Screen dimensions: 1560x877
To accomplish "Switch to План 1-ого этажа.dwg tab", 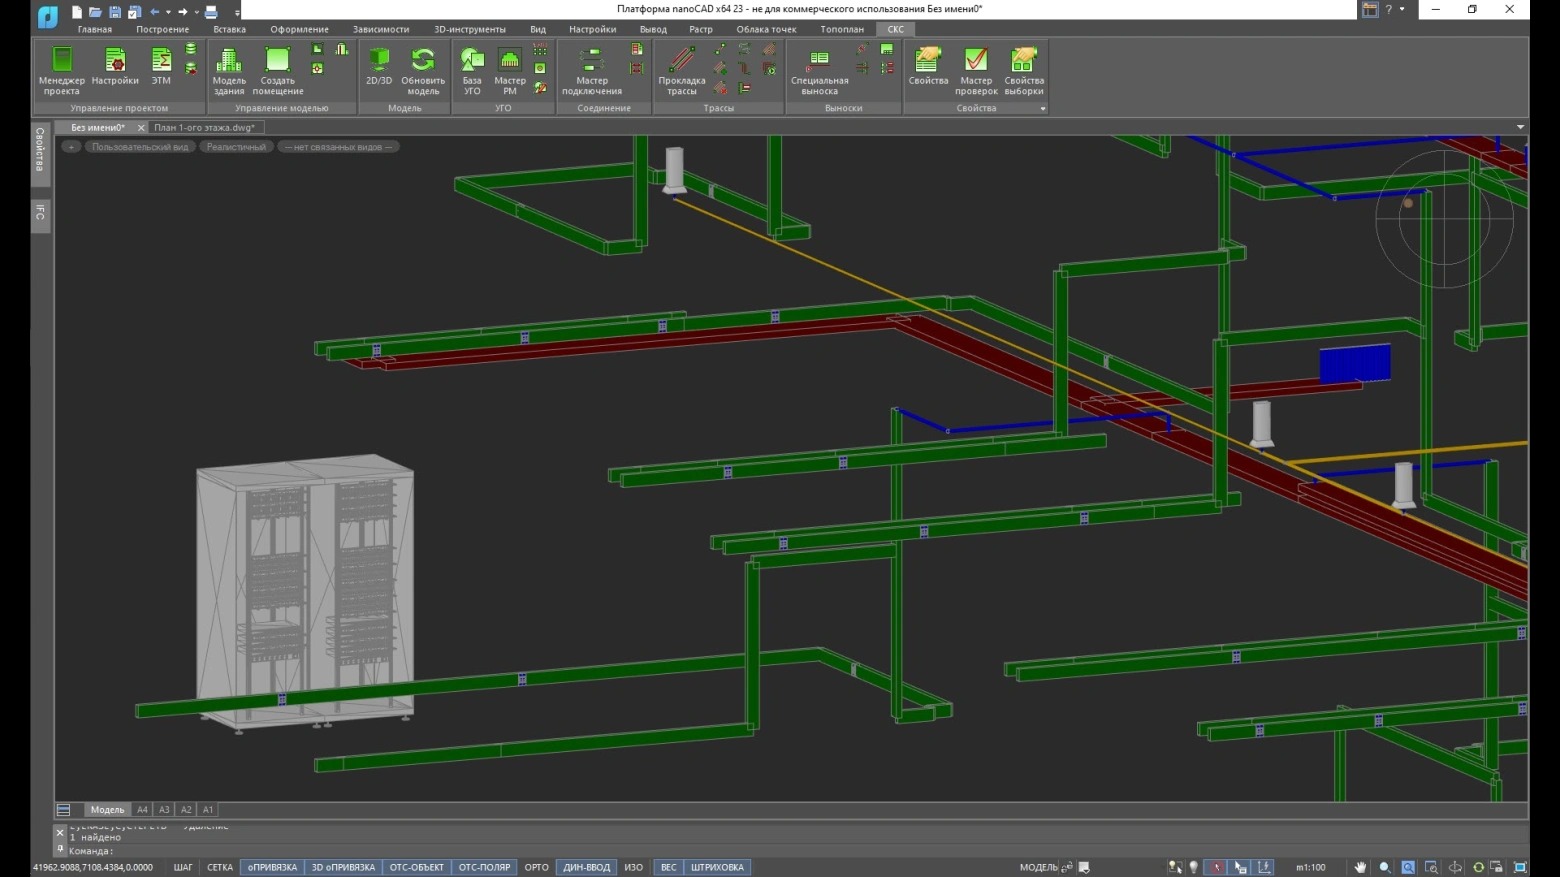I will point(204,128).
